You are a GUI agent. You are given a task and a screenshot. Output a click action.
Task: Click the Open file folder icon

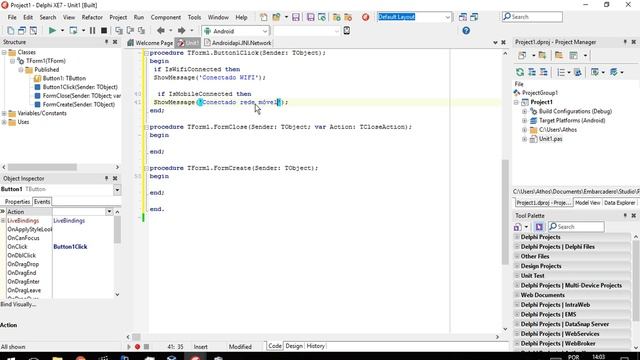click(x=276, y=17)
